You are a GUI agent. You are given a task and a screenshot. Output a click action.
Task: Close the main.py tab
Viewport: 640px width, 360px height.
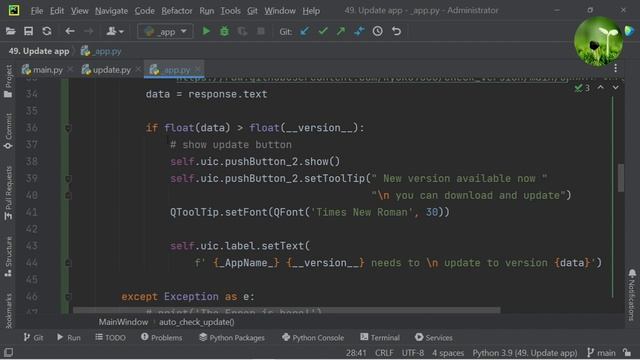70,69
